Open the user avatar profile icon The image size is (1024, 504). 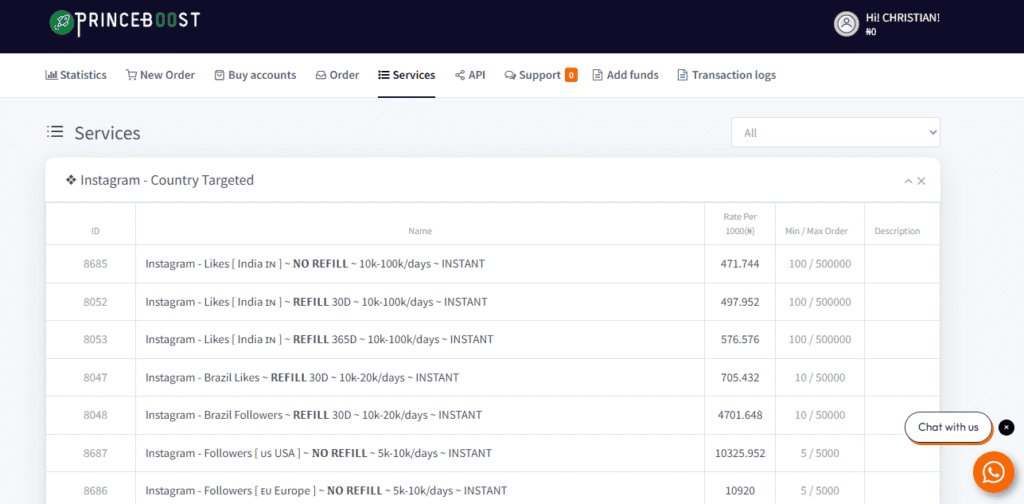846,24
